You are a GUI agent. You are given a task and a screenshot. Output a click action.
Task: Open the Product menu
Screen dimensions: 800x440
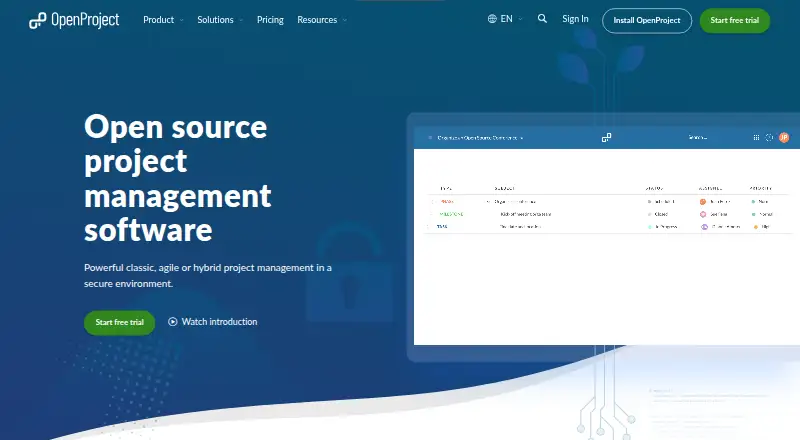point(158,20)
